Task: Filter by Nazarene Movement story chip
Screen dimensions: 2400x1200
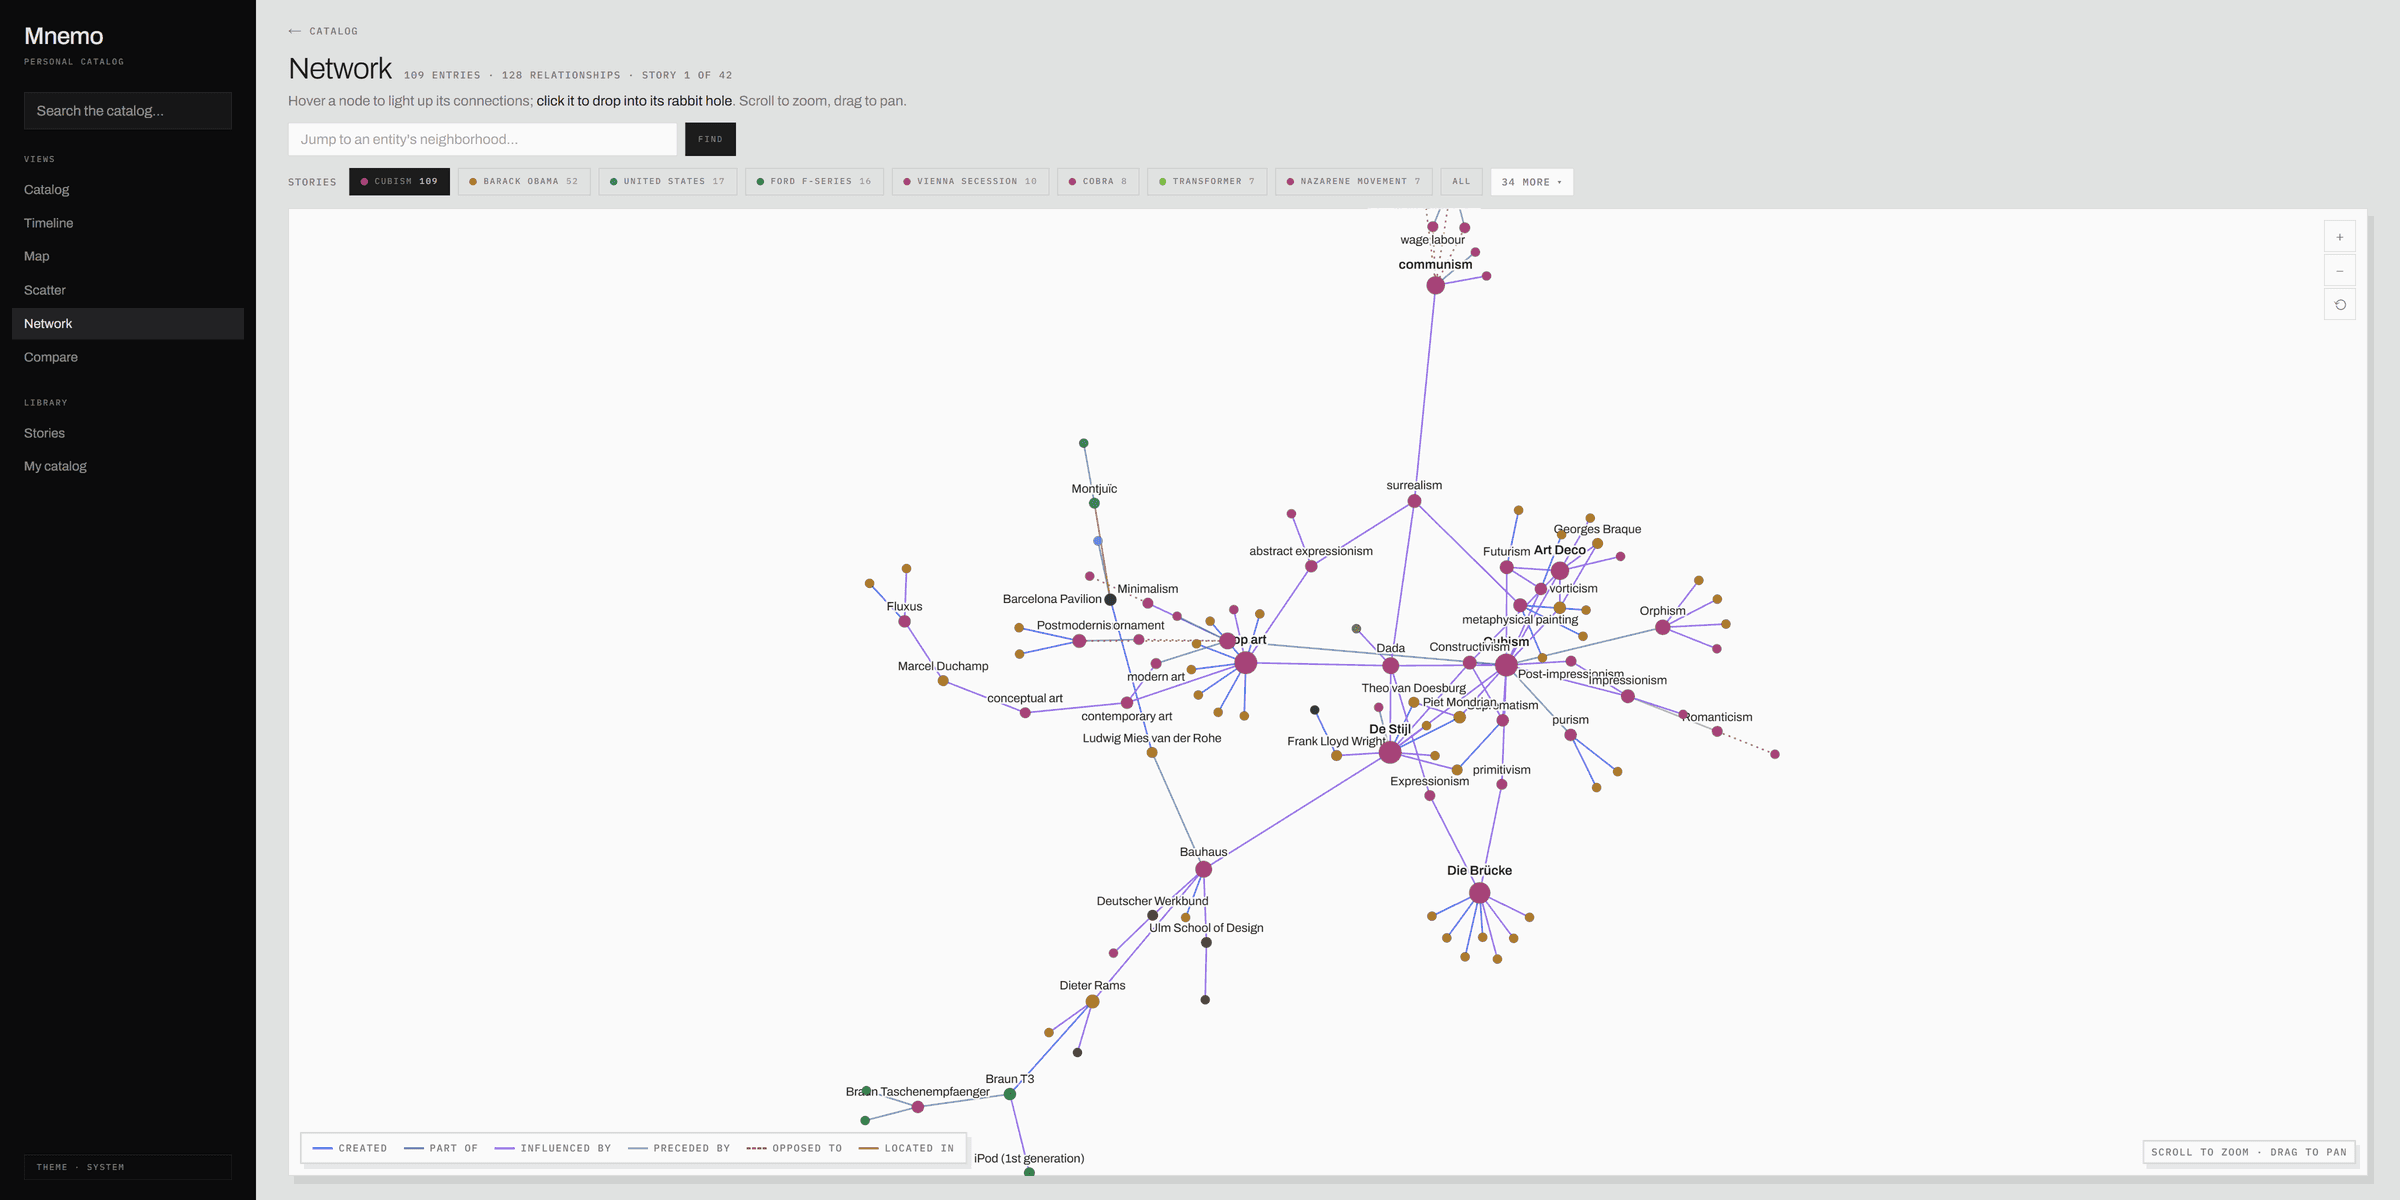Action: 1353,182
